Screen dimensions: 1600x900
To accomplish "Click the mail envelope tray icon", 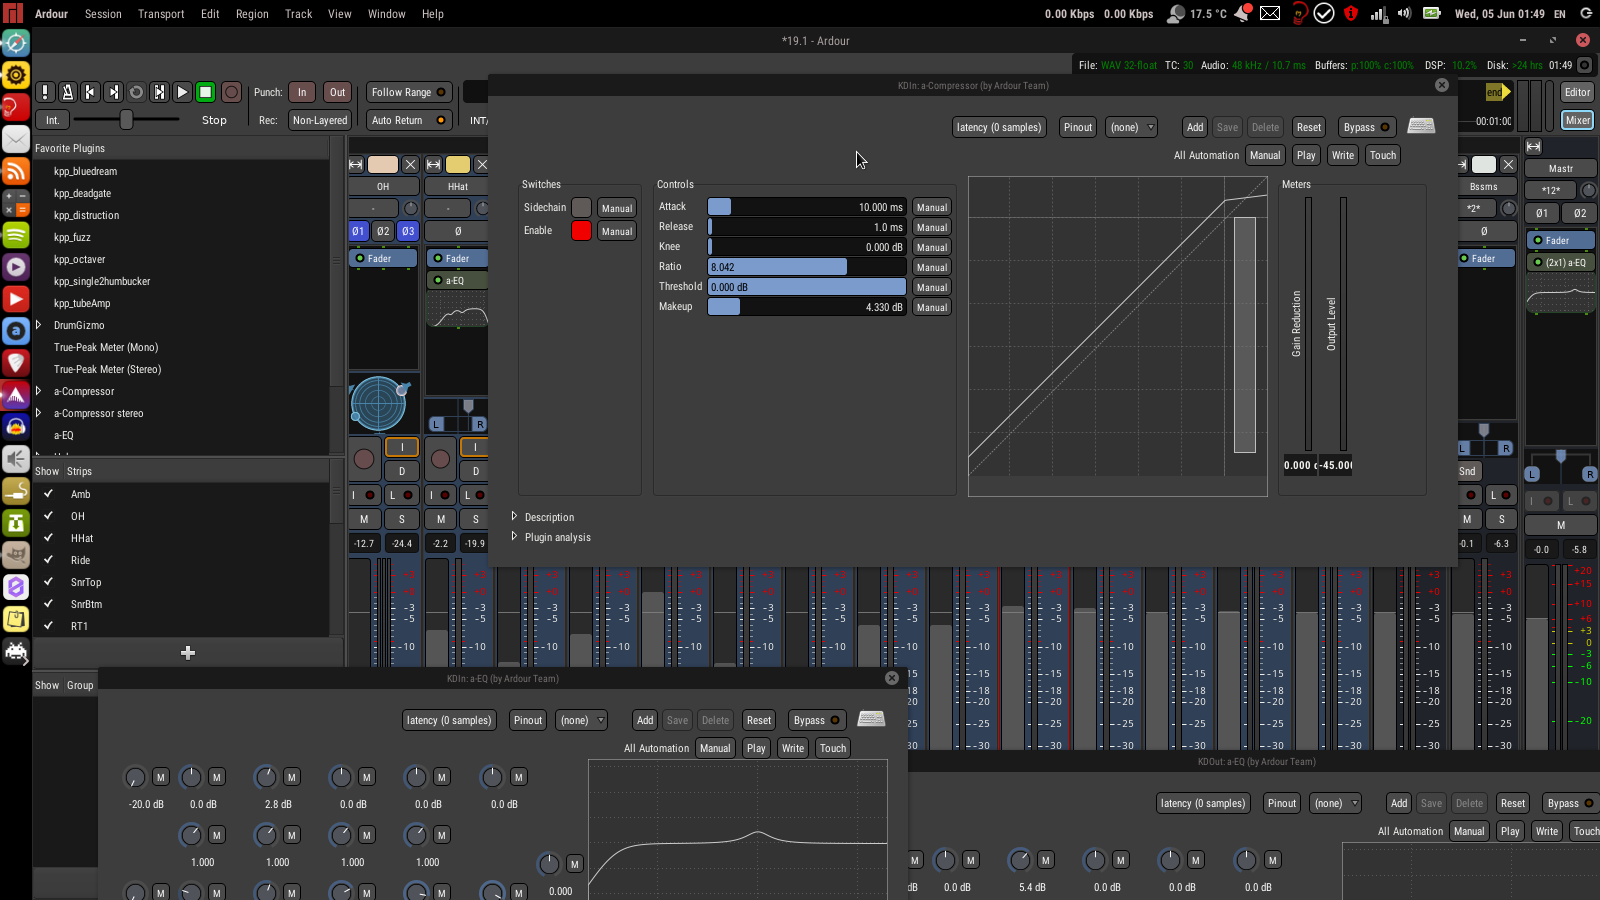I will (1270, 14).
